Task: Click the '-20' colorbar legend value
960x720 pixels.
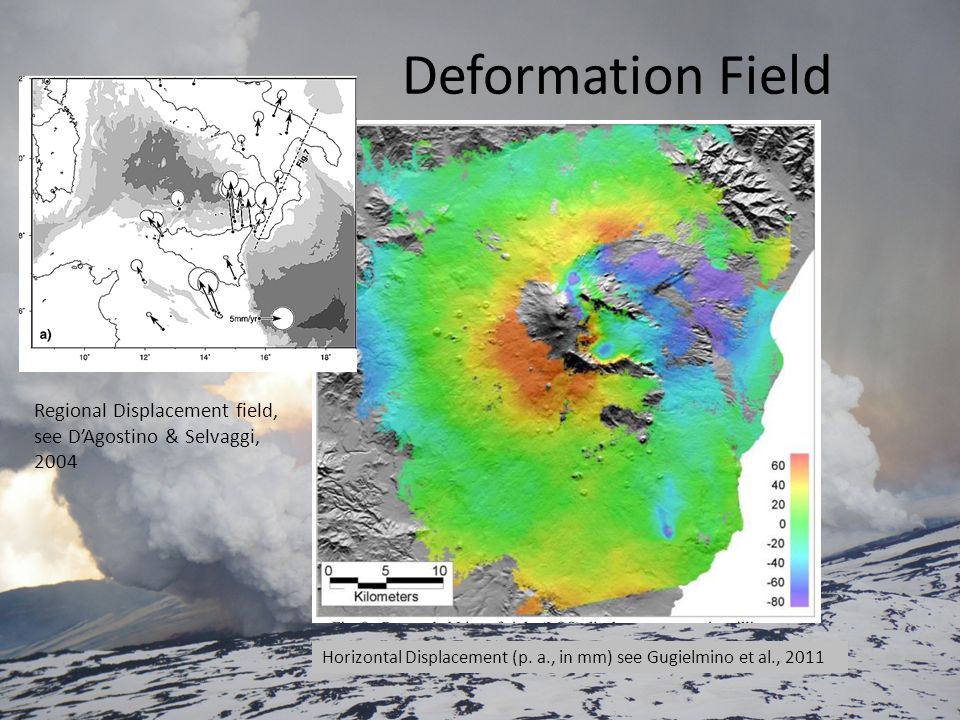Action: click(775, 543)
